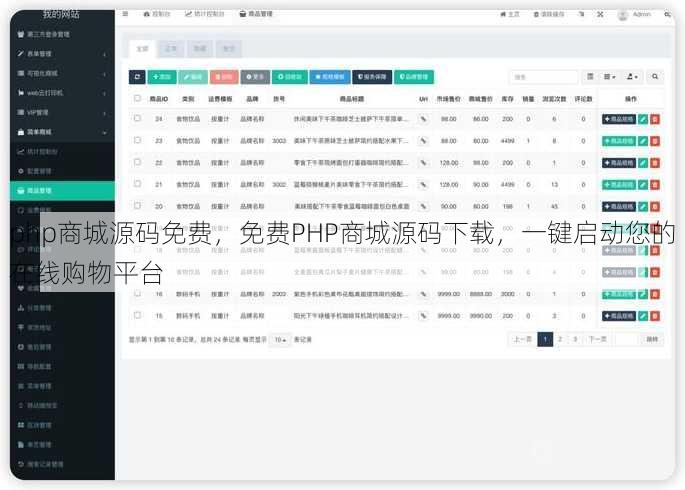Image resolution: width=685 pixels, height=490 pixels.
Task: Click the URL link icon in row 23
Action: (423, 141)
